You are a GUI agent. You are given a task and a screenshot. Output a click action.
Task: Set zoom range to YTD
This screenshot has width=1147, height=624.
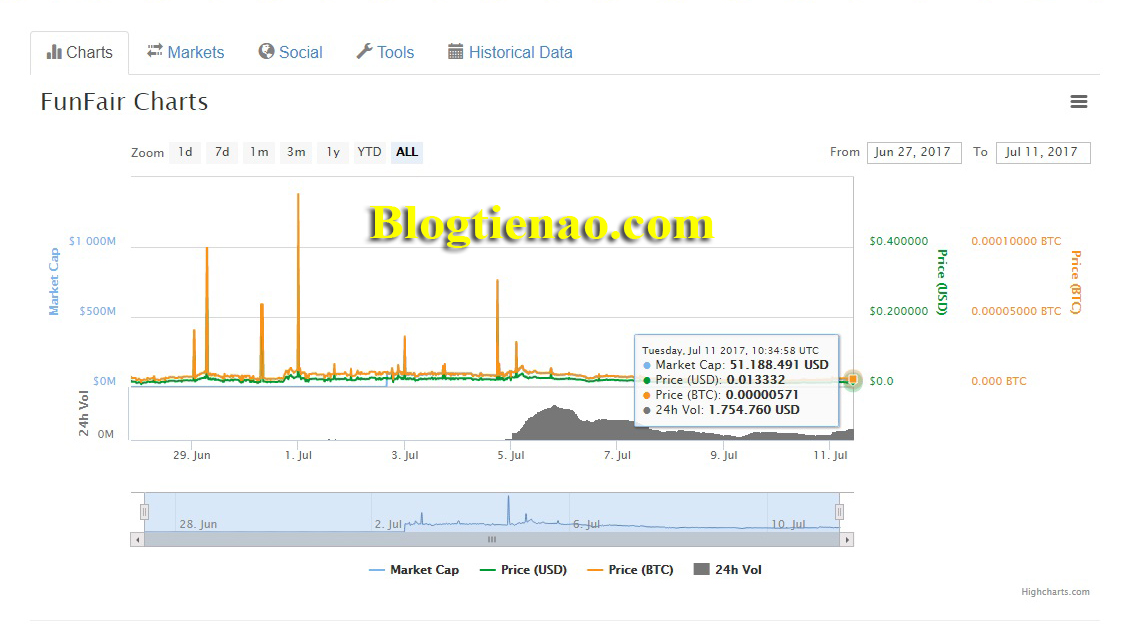[369, 152]
